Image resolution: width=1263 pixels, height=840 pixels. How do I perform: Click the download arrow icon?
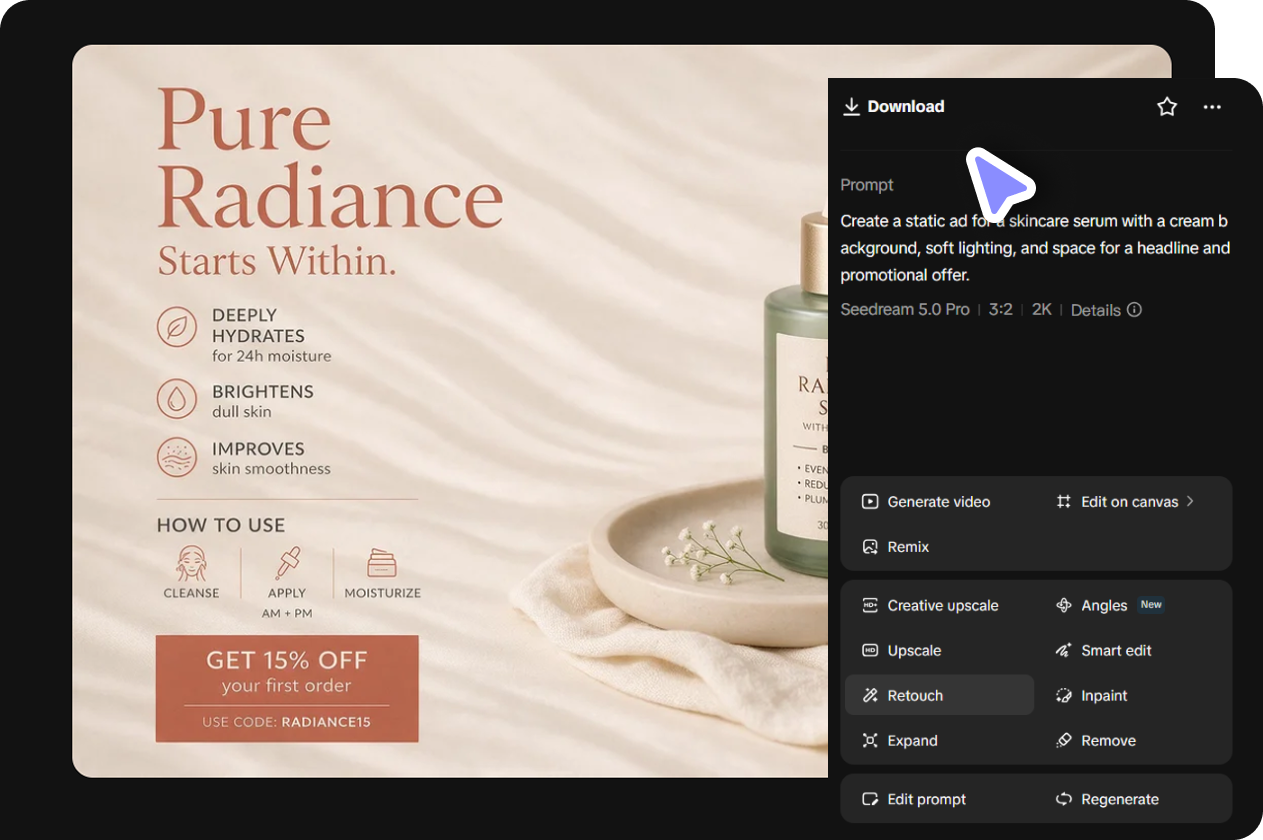851,107
